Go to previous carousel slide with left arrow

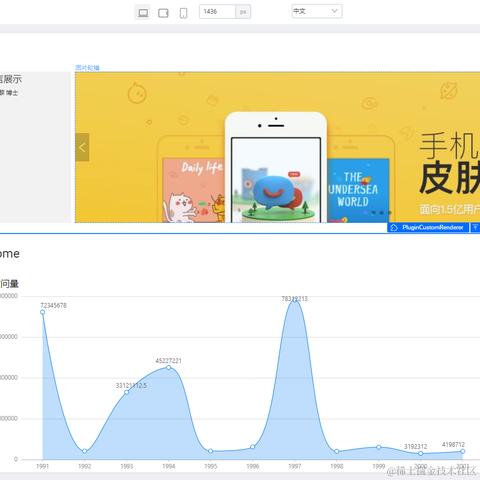[x=82, y=147]
